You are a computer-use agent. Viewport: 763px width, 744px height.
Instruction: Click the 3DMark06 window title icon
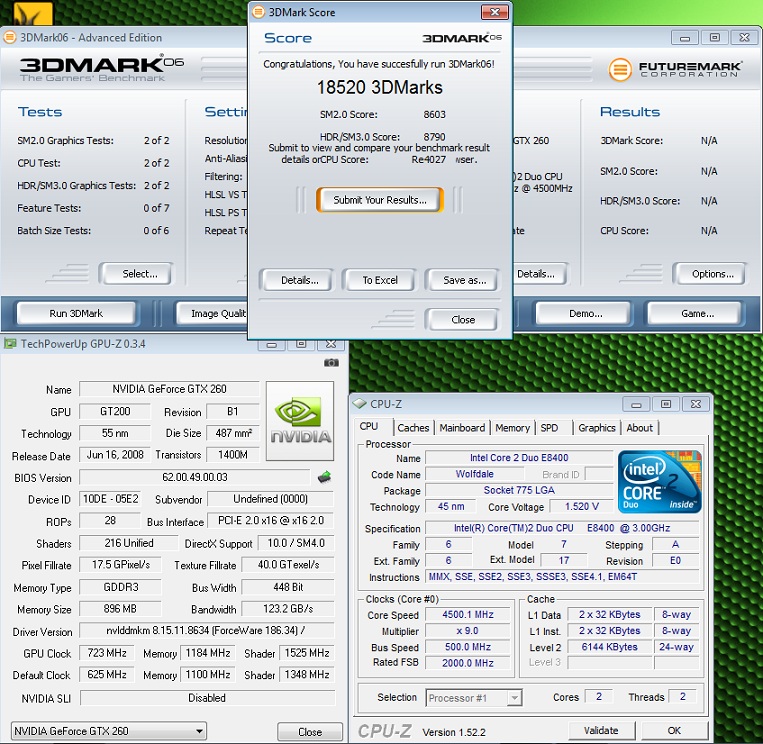(x=9, y=37)
